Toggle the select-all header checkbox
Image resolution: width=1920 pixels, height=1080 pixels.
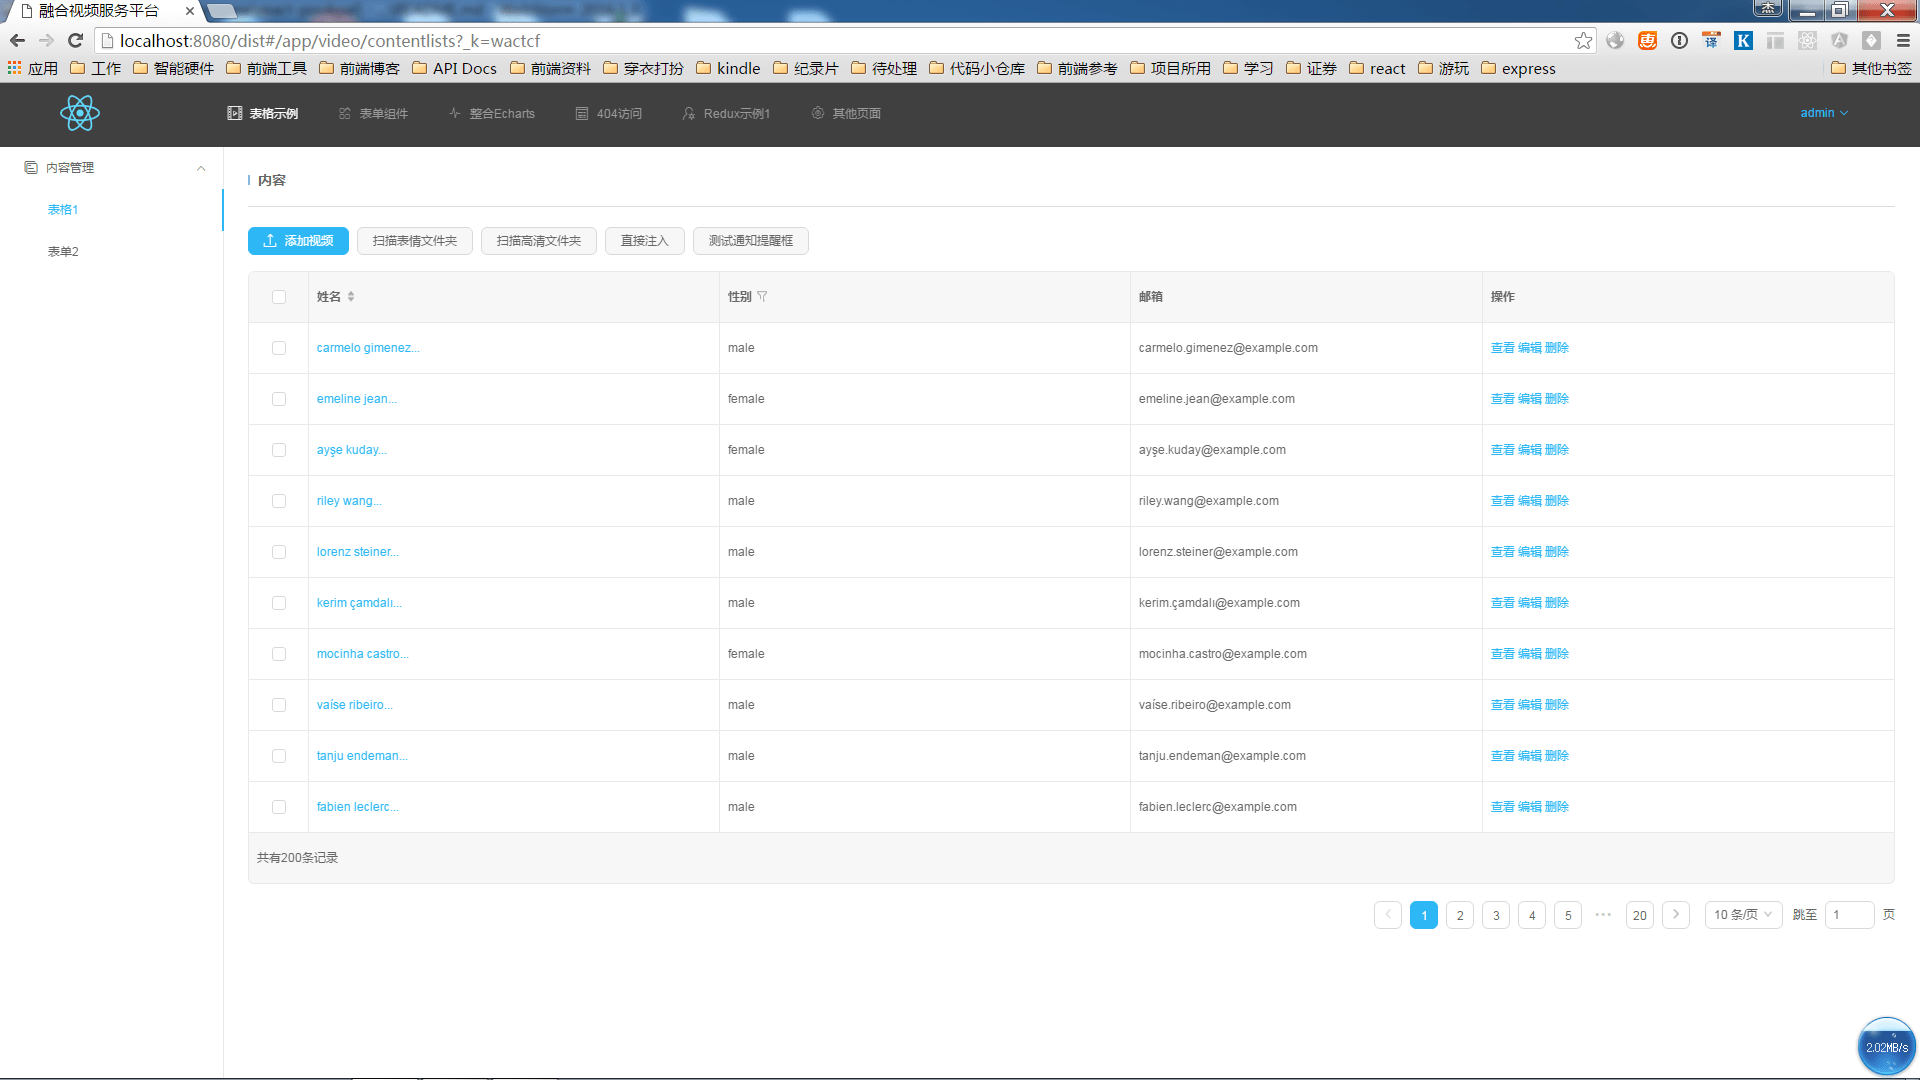coord(279,297)
